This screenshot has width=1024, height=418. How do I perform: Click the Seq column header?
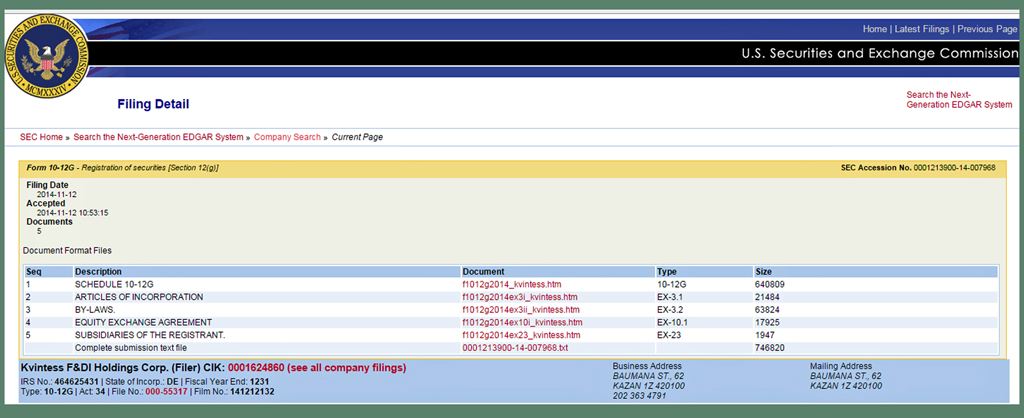pos(33,272)
